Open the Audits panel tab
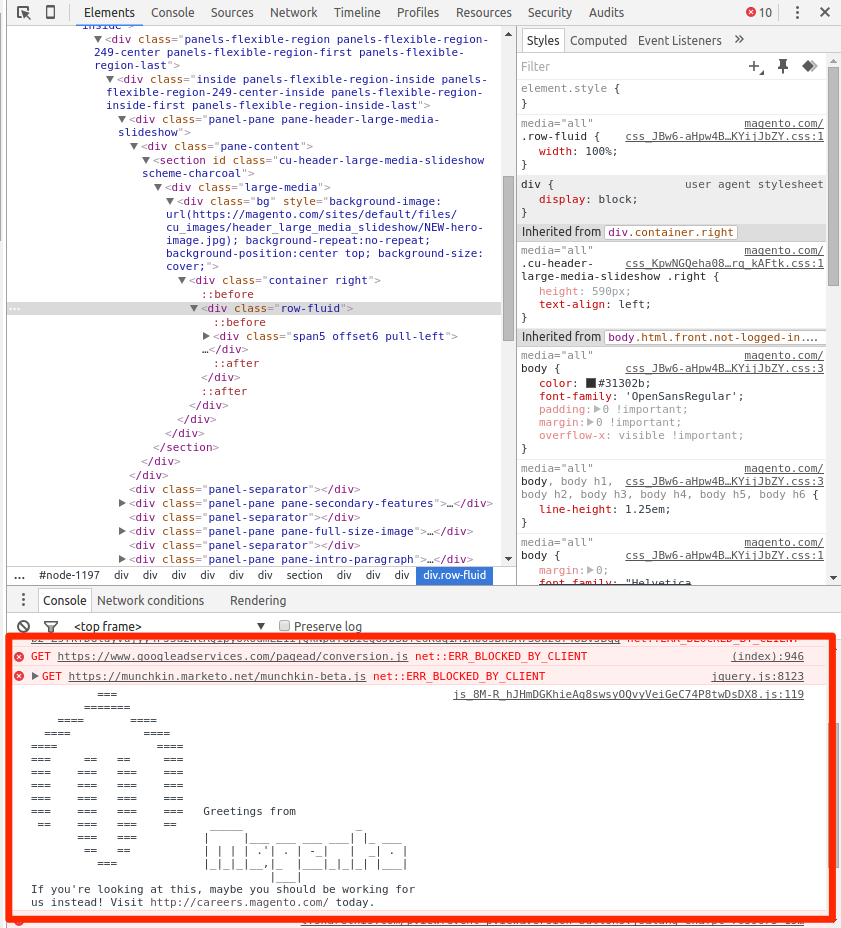 606,12
